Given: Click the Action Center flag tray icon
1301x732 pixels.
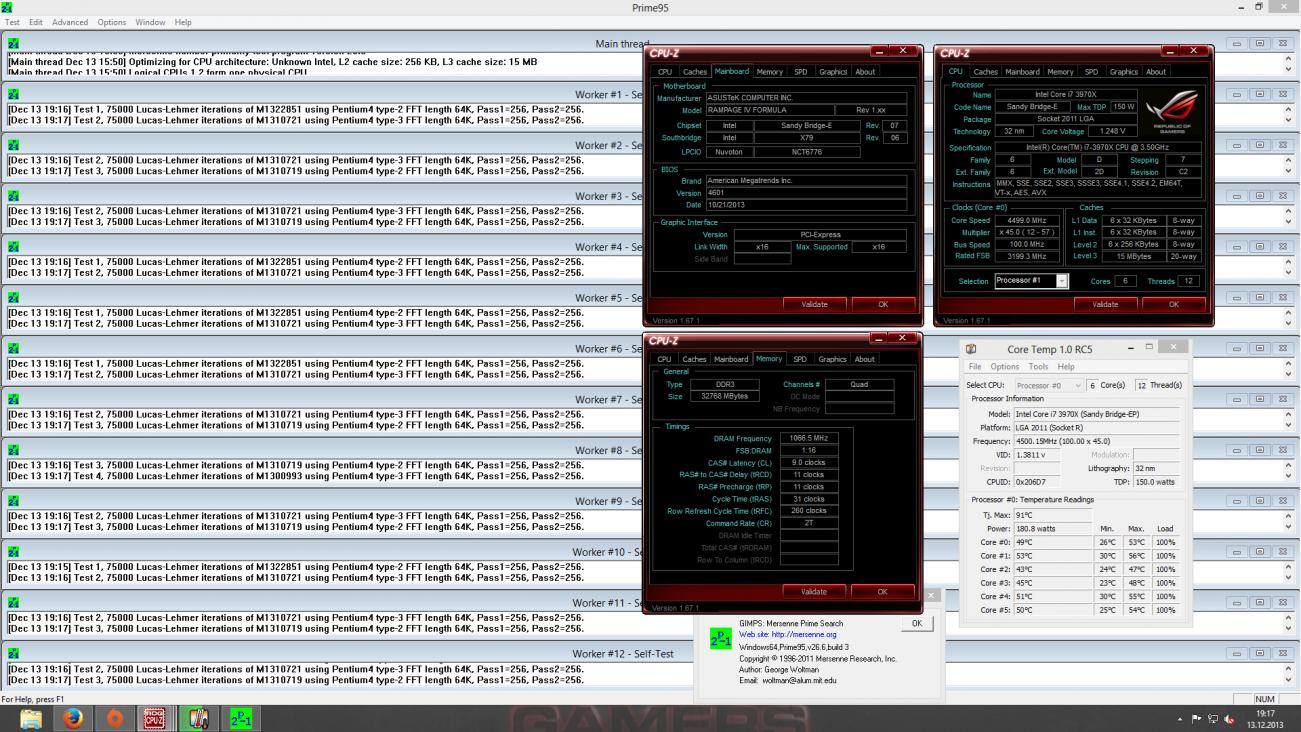Looking at the screenshot, I should (1197, 719).
